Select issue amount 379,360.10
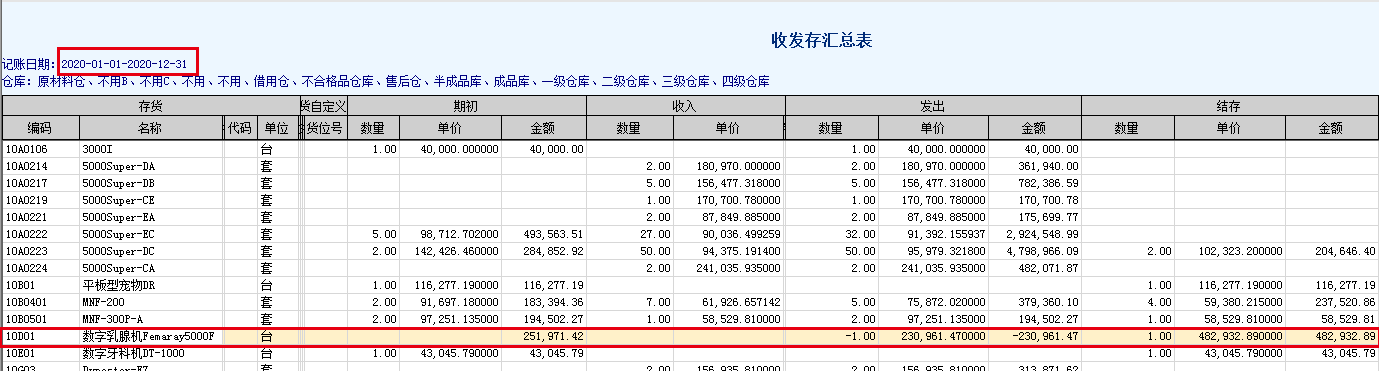 point(1048,301)
